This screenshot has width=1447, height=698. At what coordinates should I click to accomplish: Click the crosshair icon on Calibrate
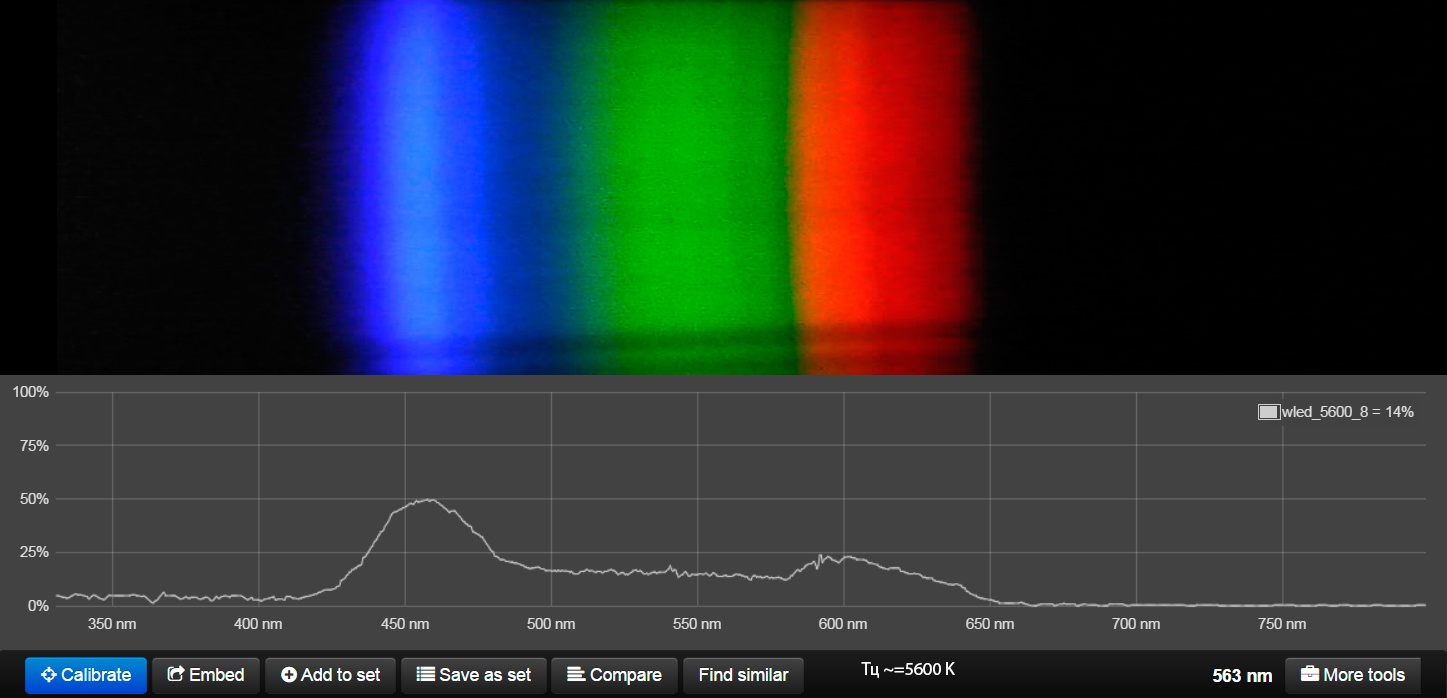pyautogui.click(x=49, y=675)
